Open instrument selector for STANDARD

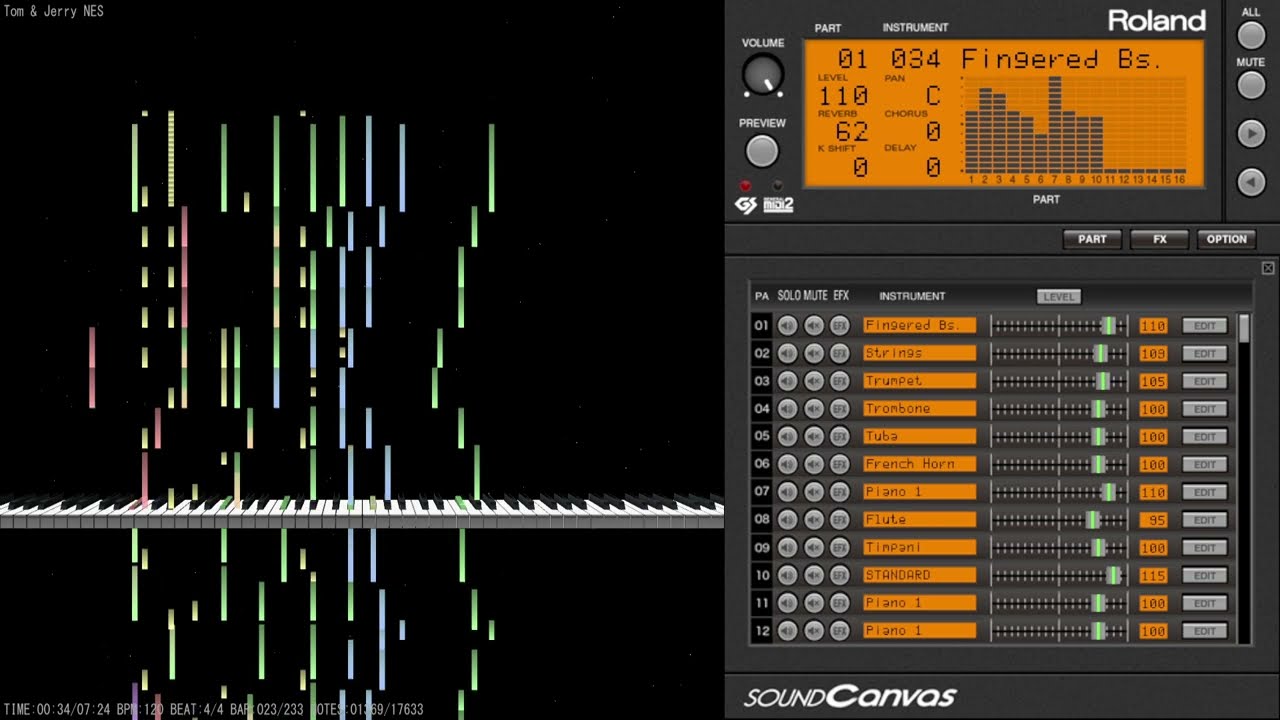[919, 575]
